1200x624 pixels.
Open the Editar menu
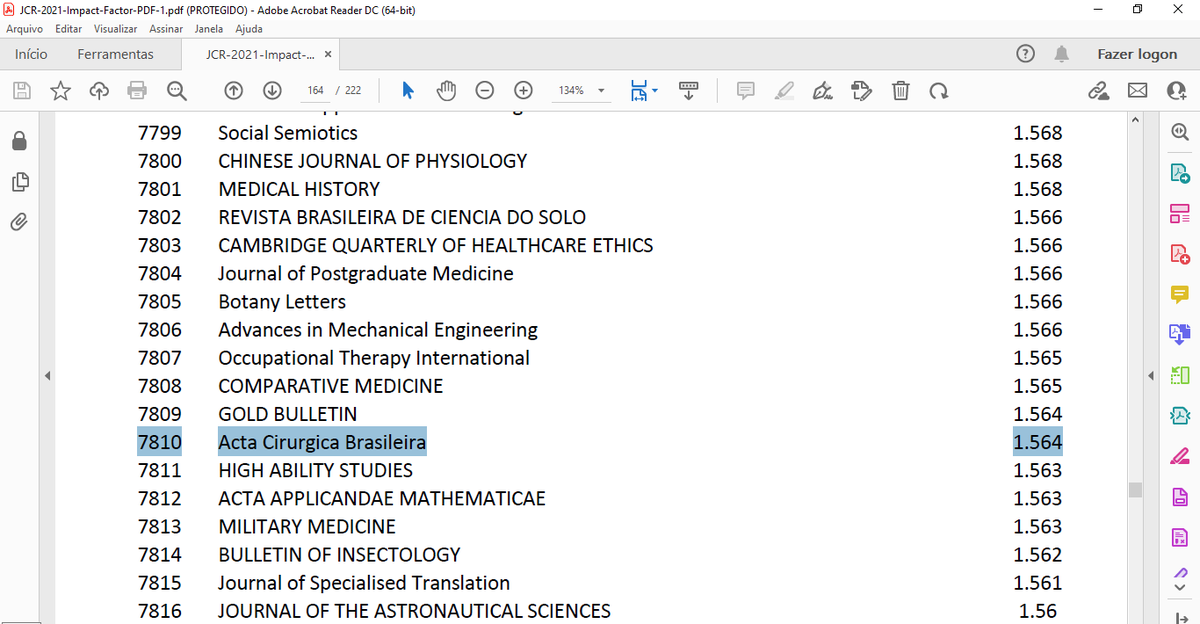[69, 29]
